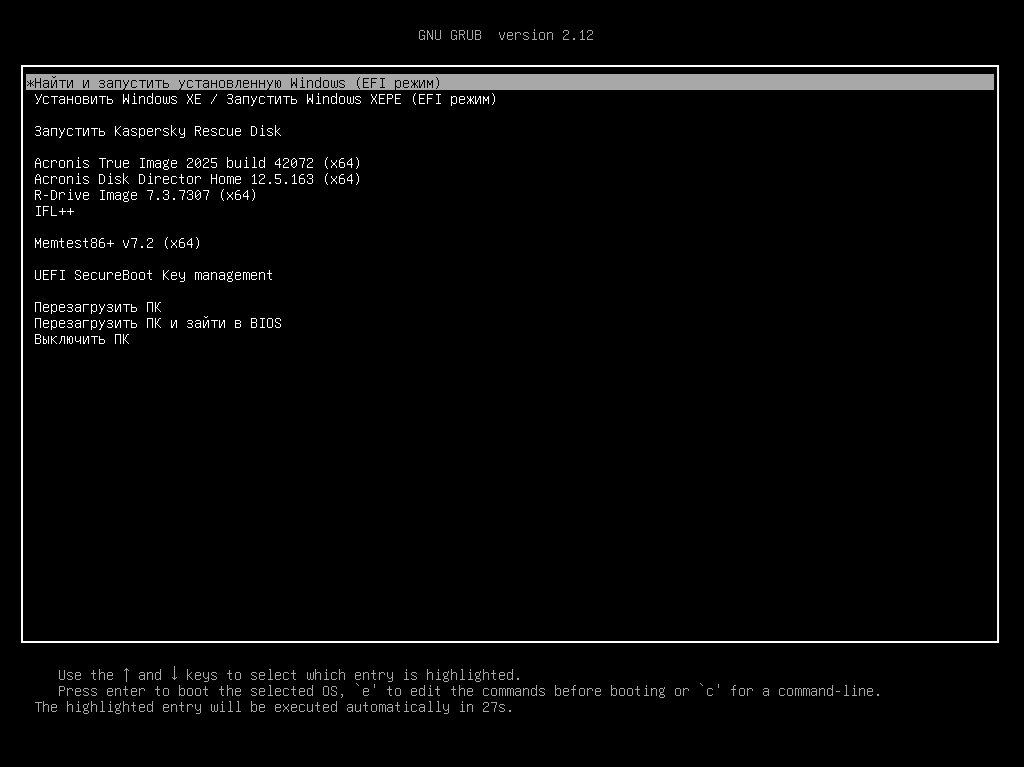Viewport: 1024px width, 767px height.
Task: Choose Перезагрузить ПК и зайти в BIOS
Action: [158, 323]
